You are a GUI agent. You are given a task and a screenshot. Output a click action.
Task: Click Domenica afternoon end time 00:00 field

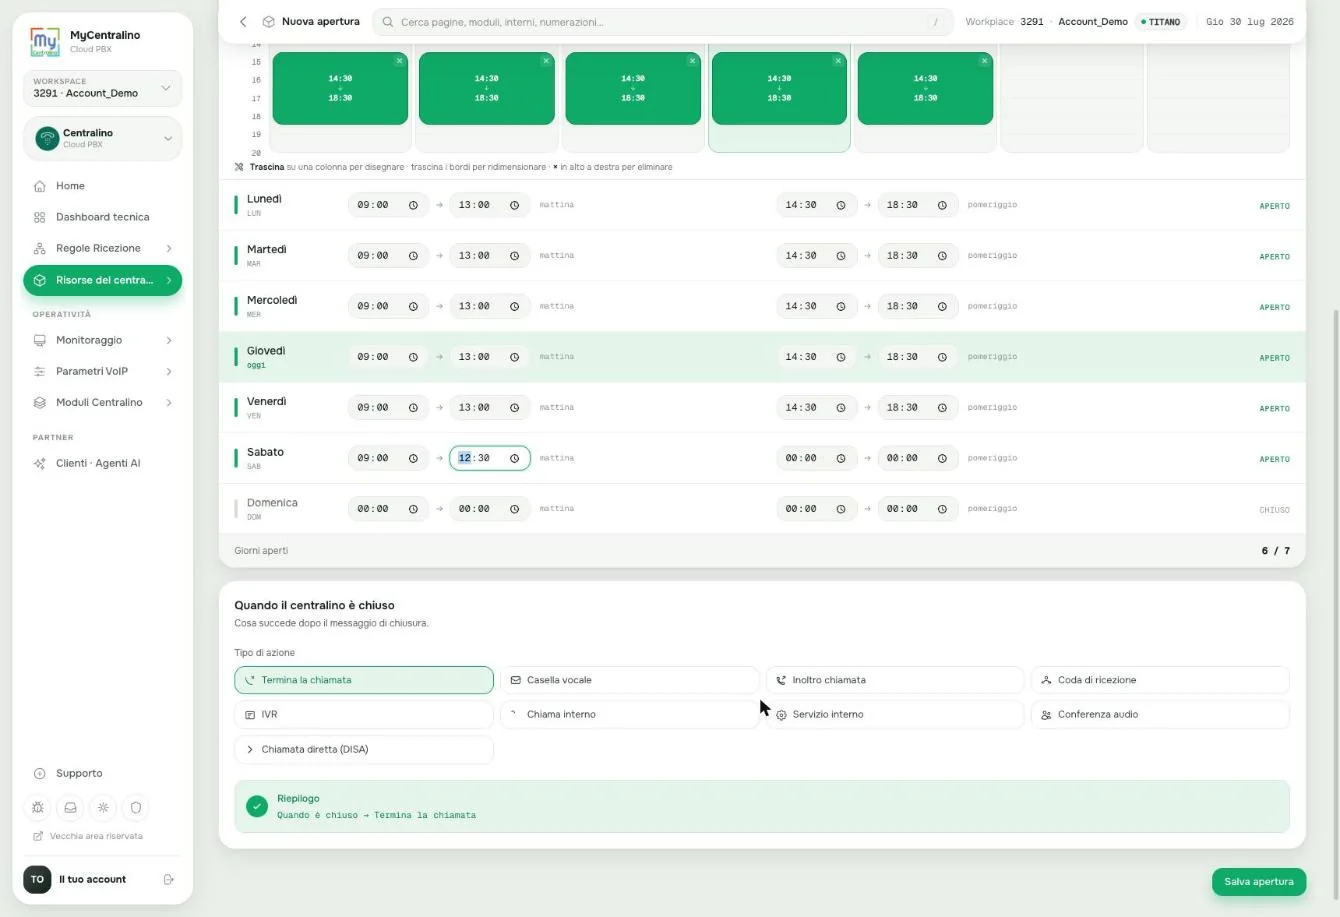tap(918, 509)
